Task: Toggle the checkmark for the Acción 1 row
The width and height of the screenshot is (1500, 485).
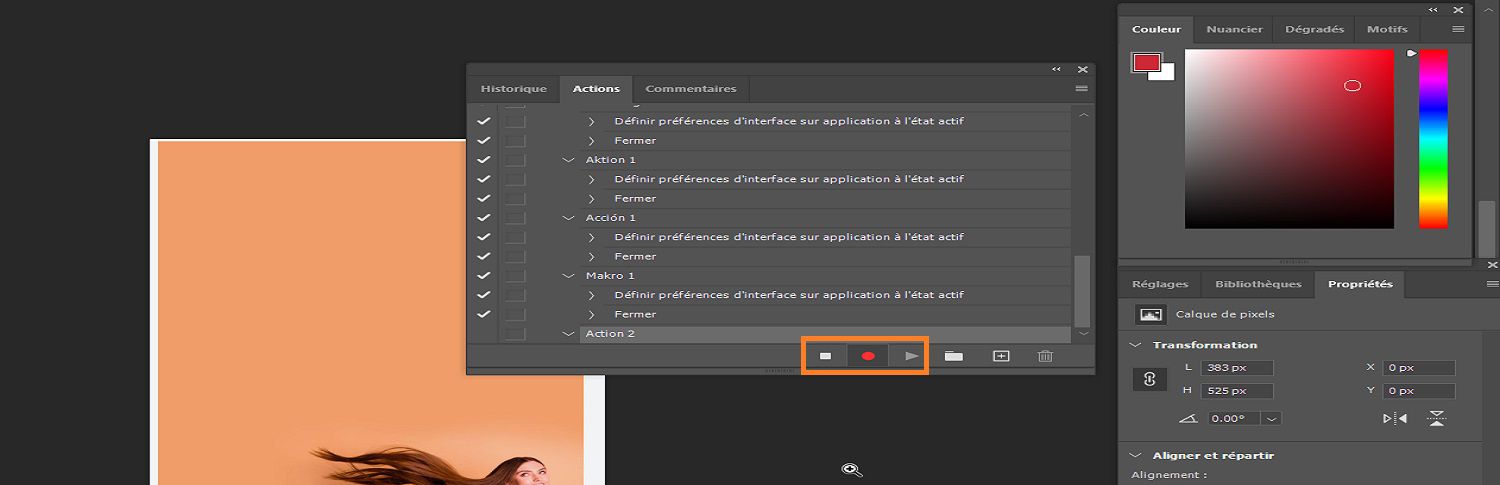Action: [x=484, y=218]
